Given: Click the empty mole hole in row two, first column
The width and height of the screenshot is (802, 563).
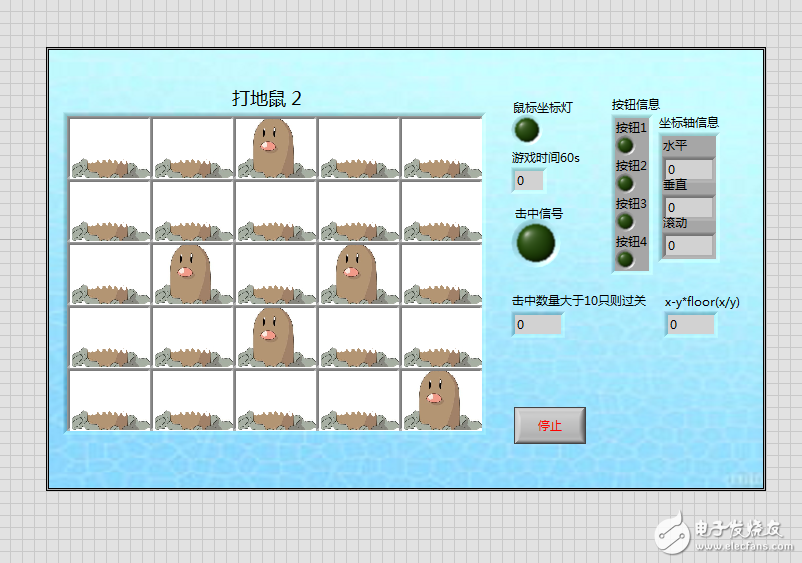Looking at the screenshot, I should point(110,211).
